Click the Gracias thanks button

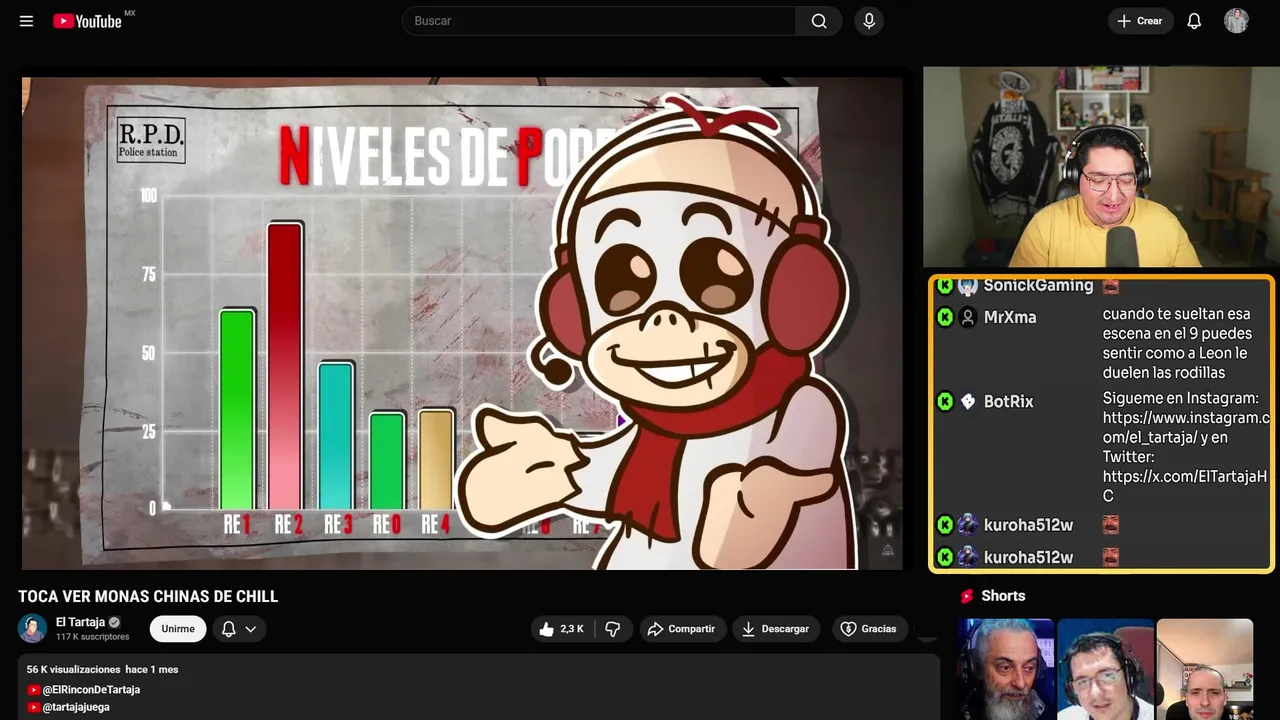click(868, 629)
